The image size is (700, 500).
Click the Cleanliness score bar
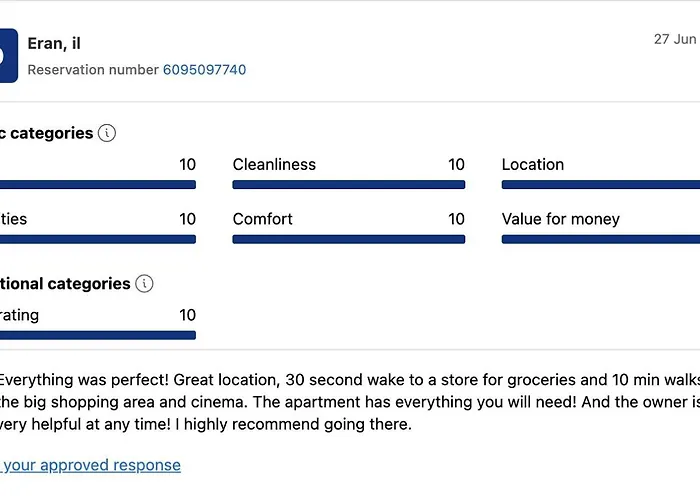tap(348, 185)
